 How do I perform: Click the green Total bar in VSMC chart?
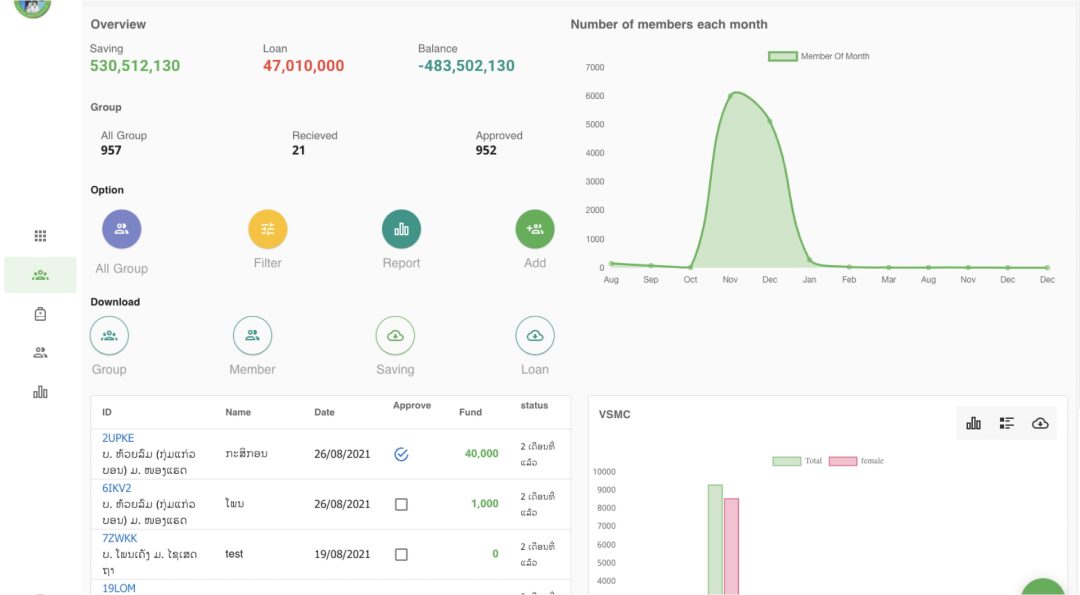coord(716,539)
